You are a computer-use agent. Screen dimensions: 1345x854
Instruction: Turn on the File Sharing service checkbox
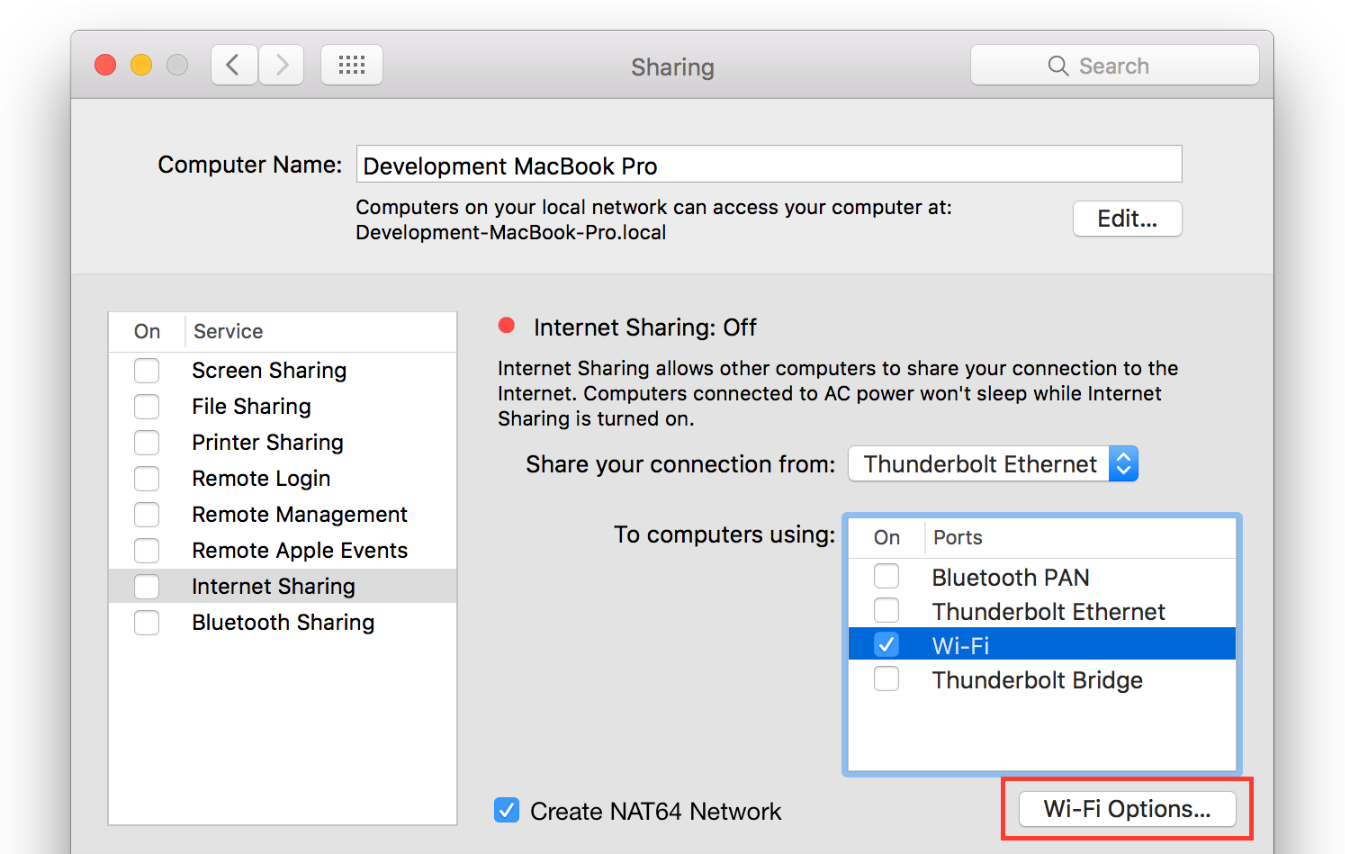point(147,407)
